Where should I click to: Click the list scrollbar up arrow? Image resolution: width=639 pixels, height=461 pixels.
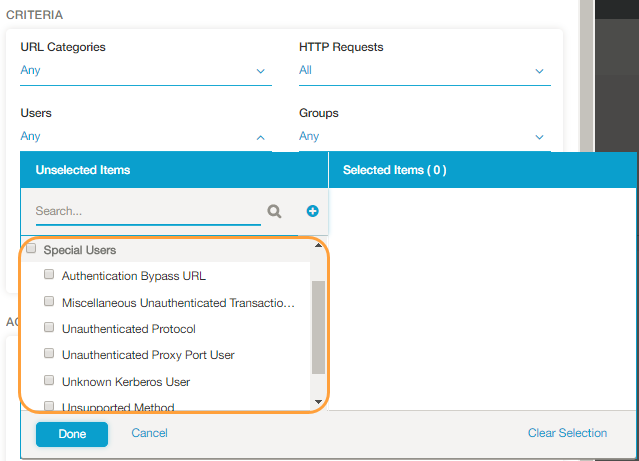319,245
